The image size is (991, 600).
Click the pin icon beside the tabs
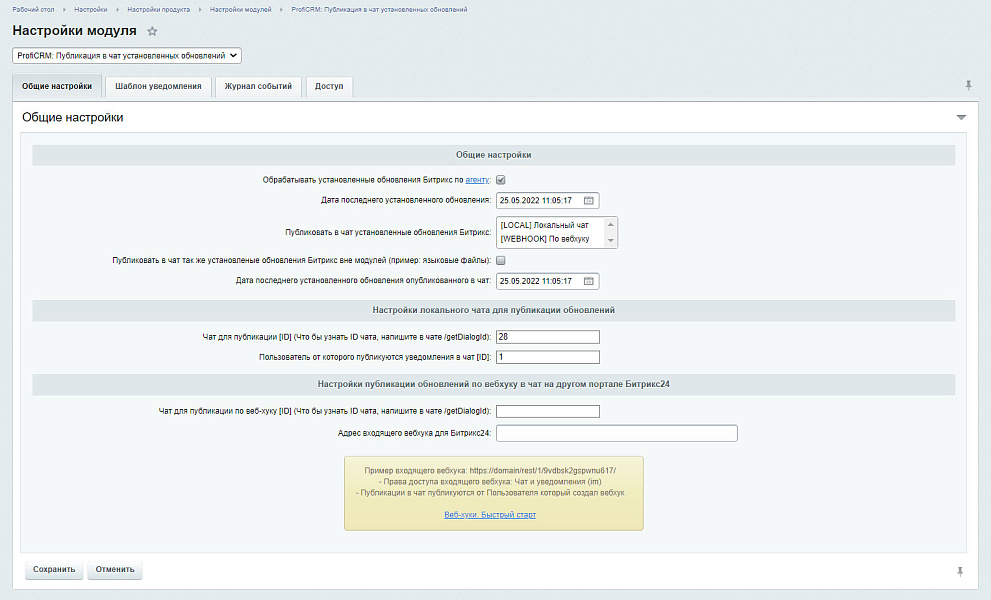pyautogui.click(x=967, y=86)
